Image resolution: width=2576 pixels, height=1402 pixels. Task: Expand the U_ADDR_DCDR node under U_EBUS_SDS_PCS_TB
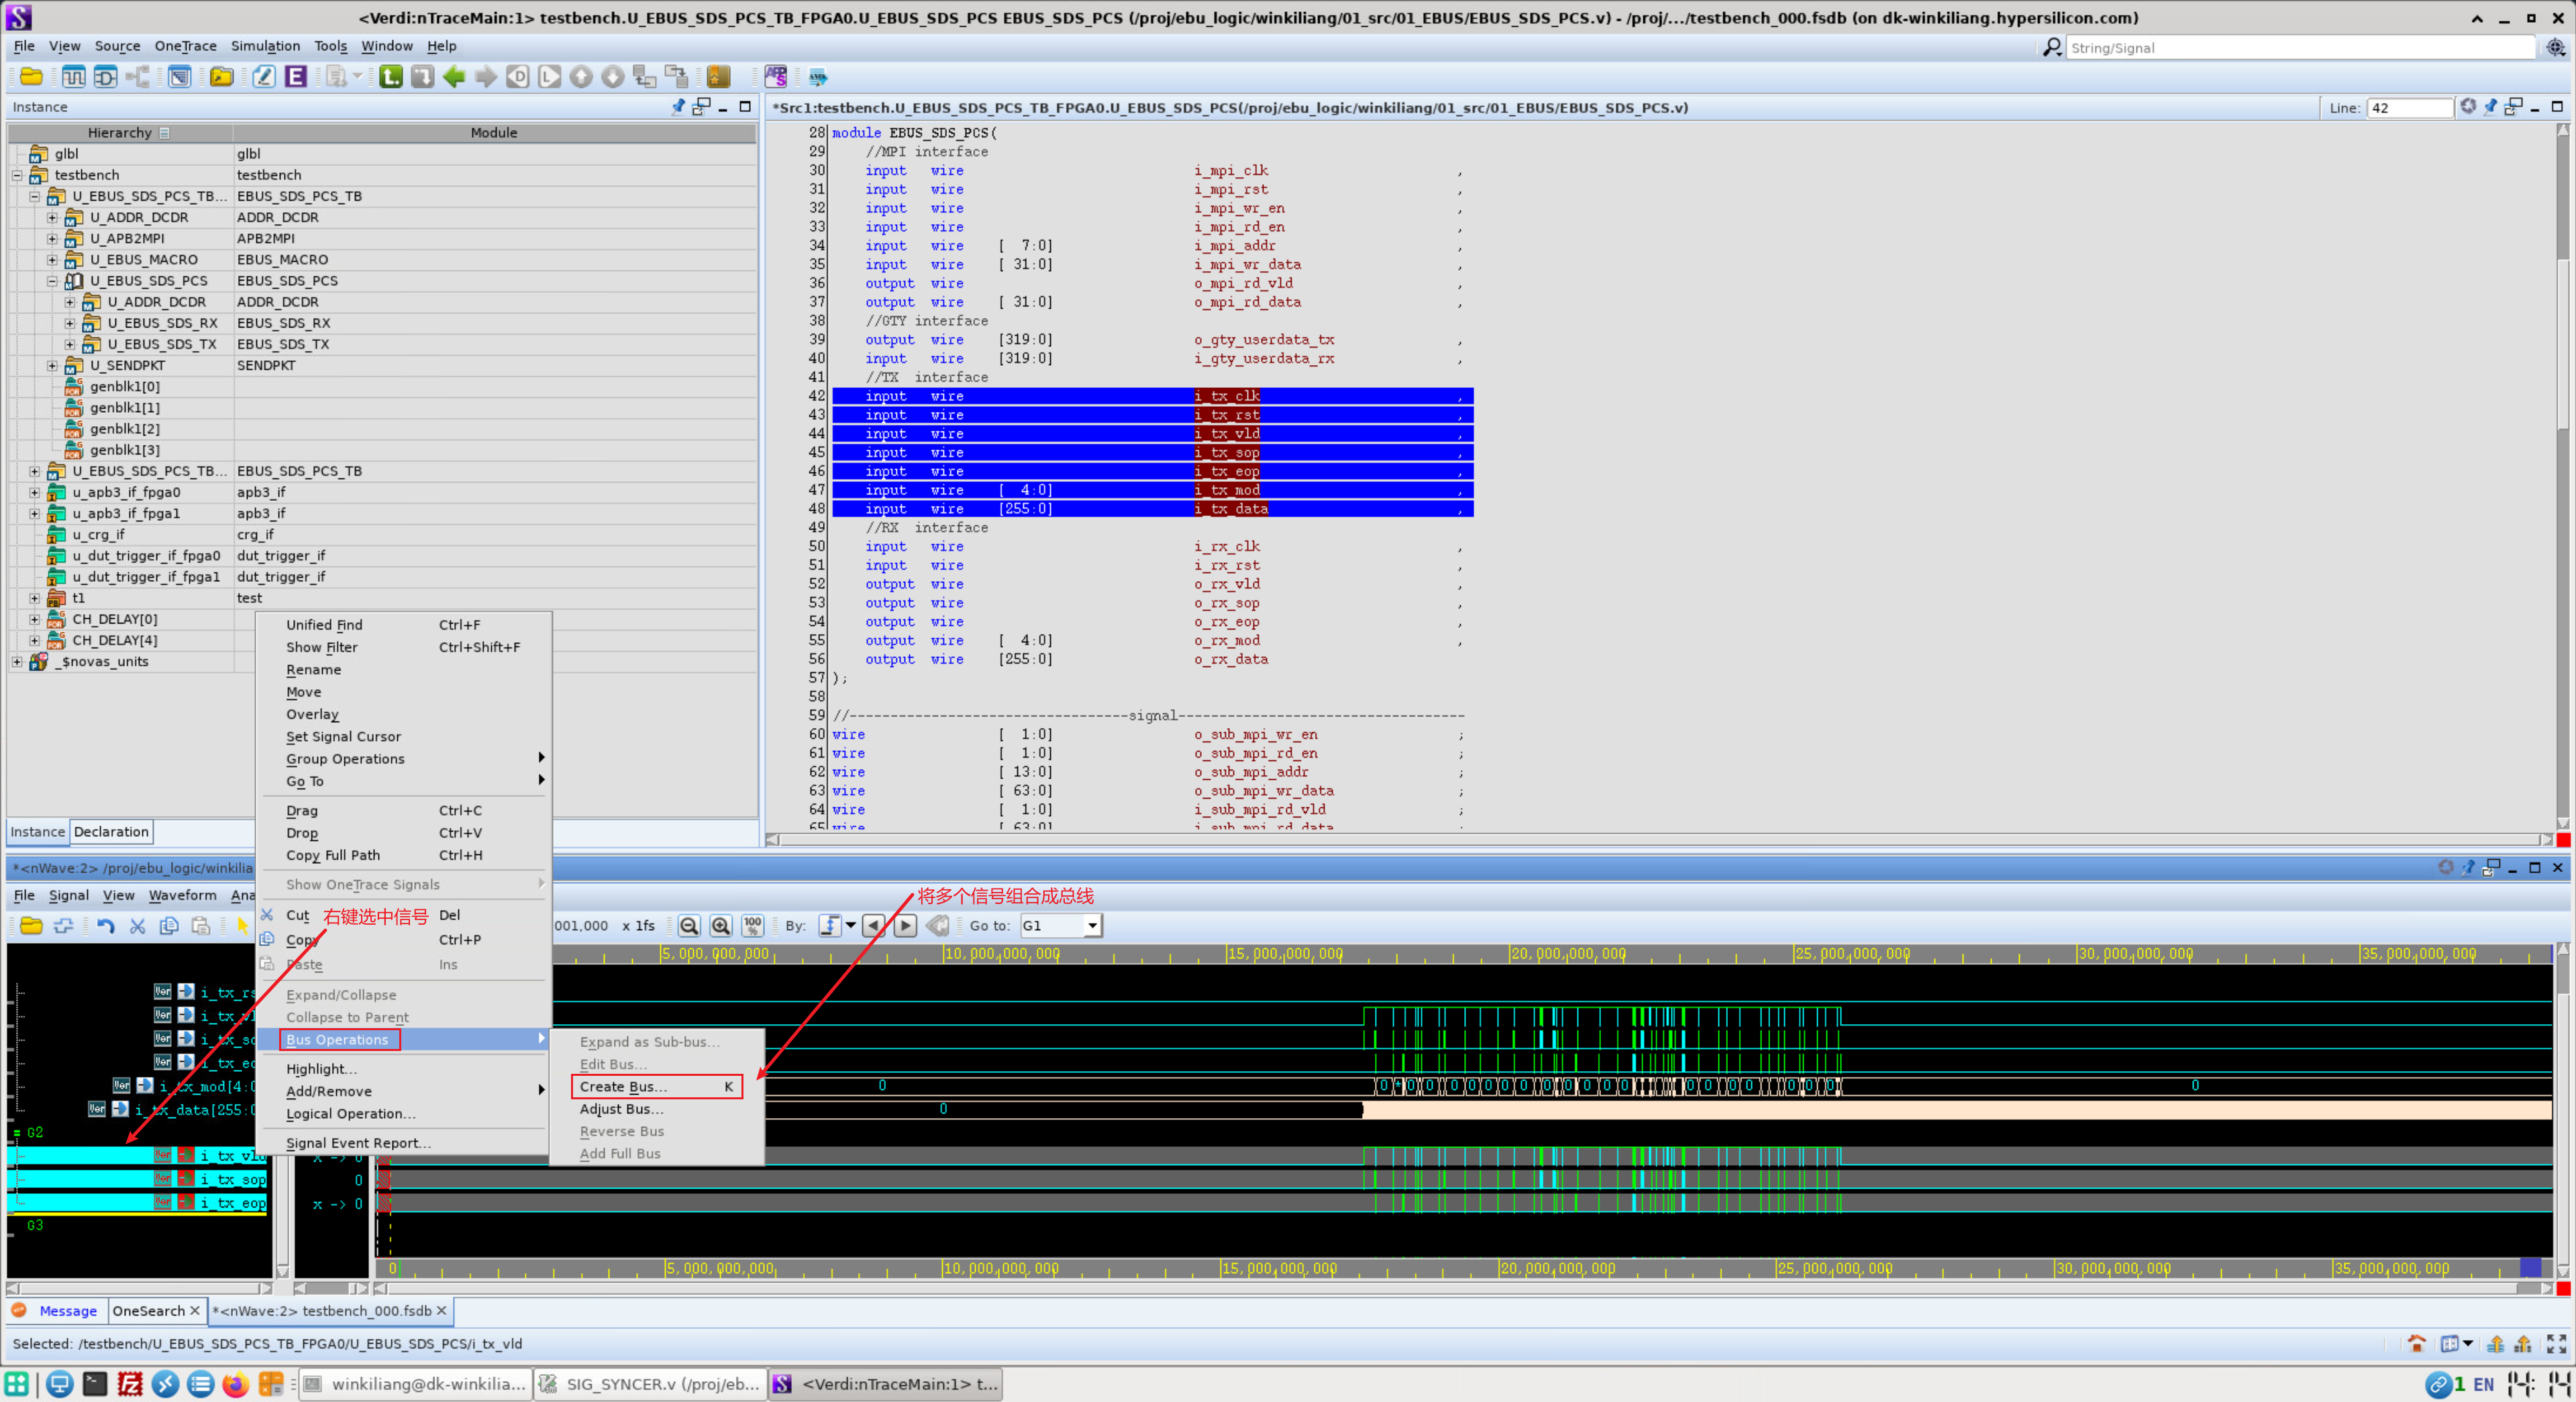tap(52, 217)
